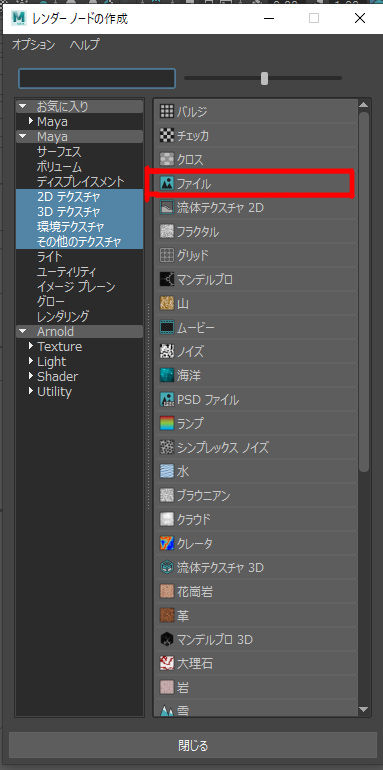Expand the Maya item under お気に入り
Image resolution: width=383 pixels, height=770 pixels.
(x=31, y=121)
